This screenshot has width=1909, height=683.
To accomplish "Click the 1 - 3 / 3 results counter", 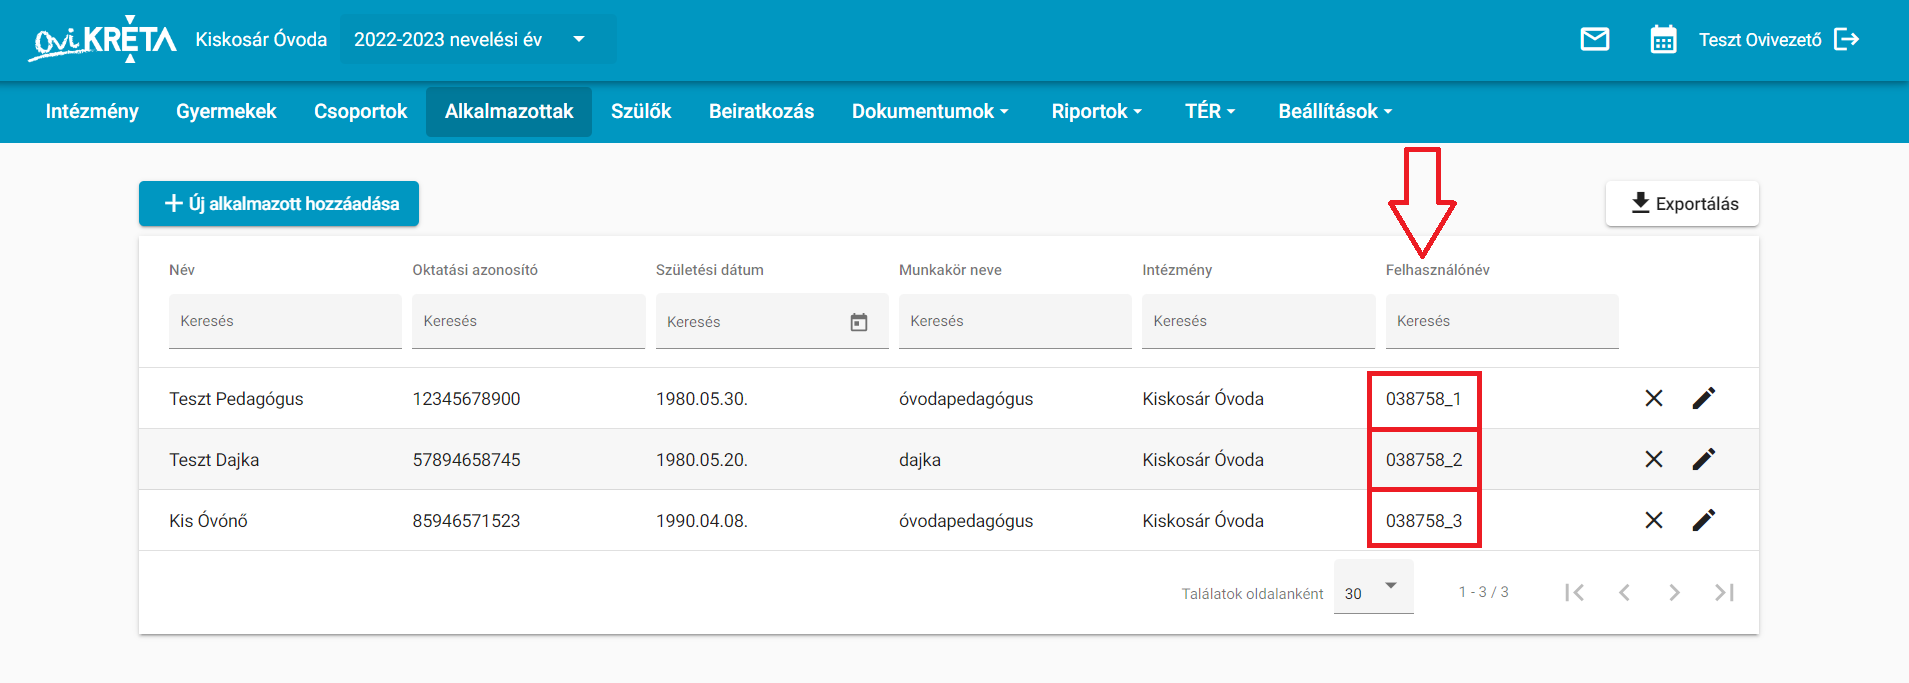I will [1483, 592].
